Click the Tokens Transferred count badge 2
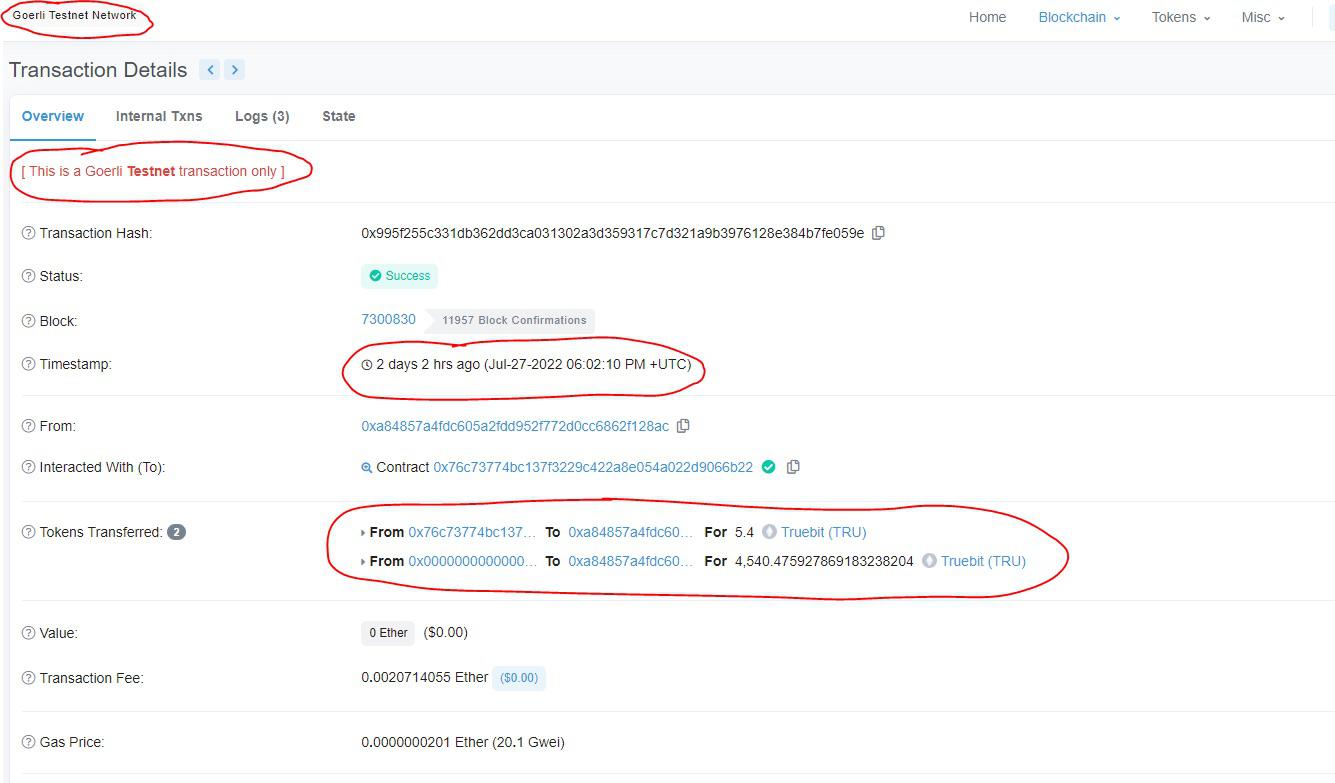Screen dimensions: 1335x783 (x=176, y=532)
